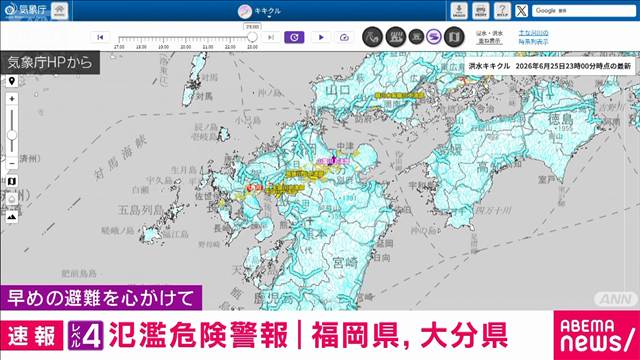The height and width of the screenshot is (360, 640).
Task: Open the playback speed gauge button
Action: [344, 37]
